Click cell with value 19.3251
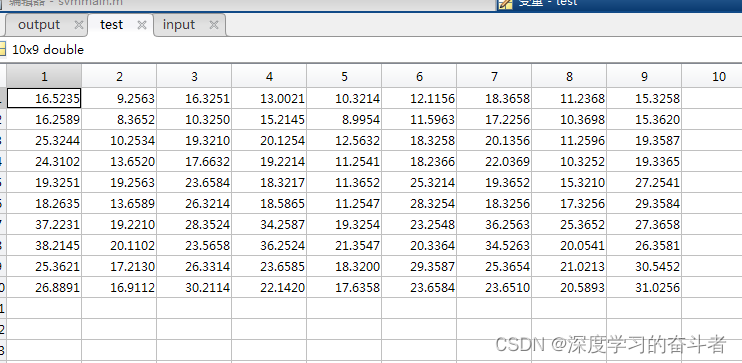 44,182
